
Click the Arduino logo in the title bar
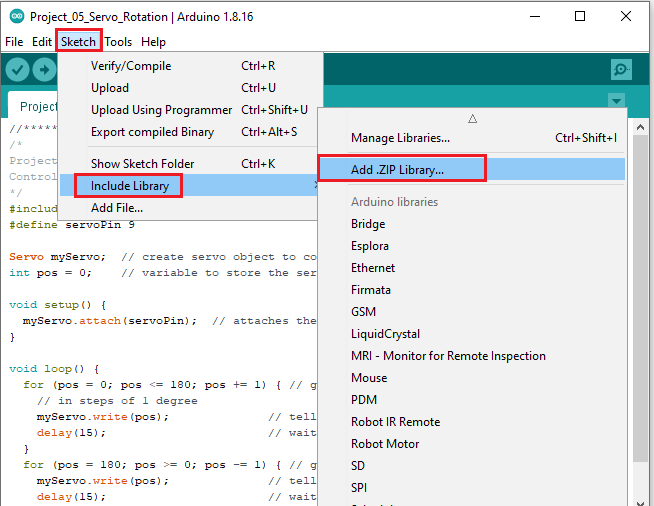17,16
